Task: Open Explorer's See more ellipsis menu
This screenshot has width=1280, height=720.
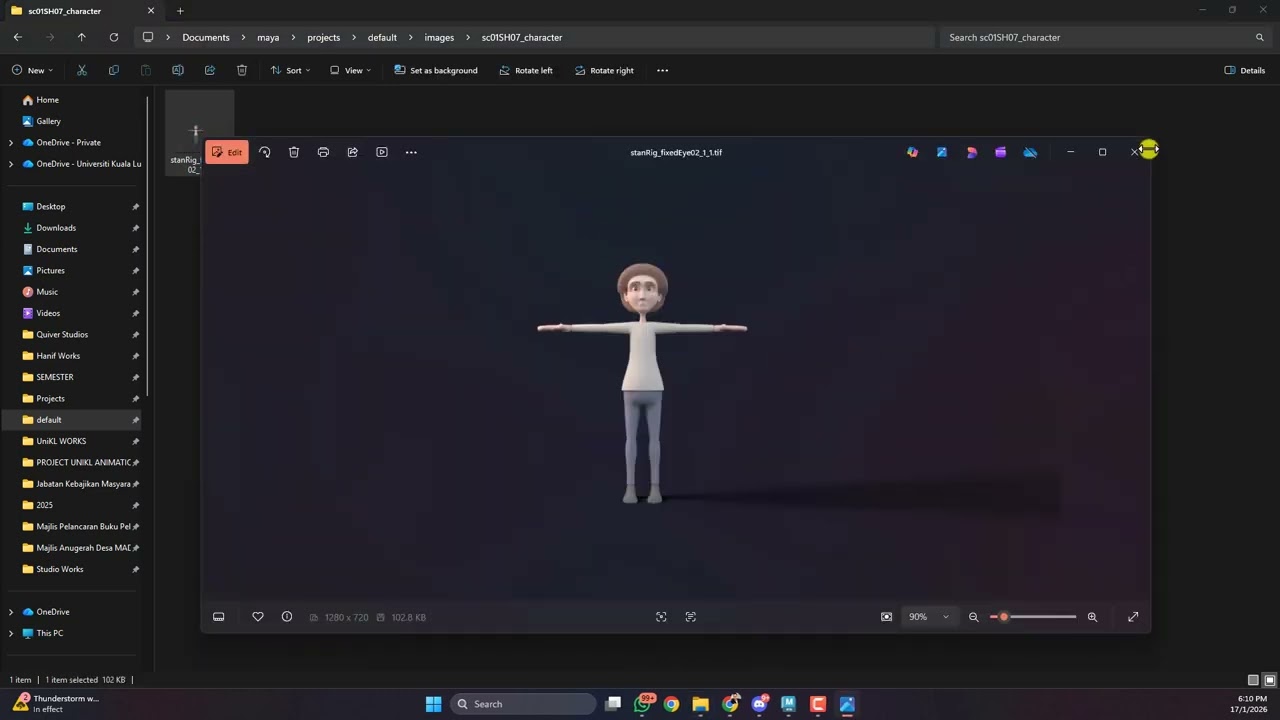Action: pyautogui.click(x=662, y=70)
